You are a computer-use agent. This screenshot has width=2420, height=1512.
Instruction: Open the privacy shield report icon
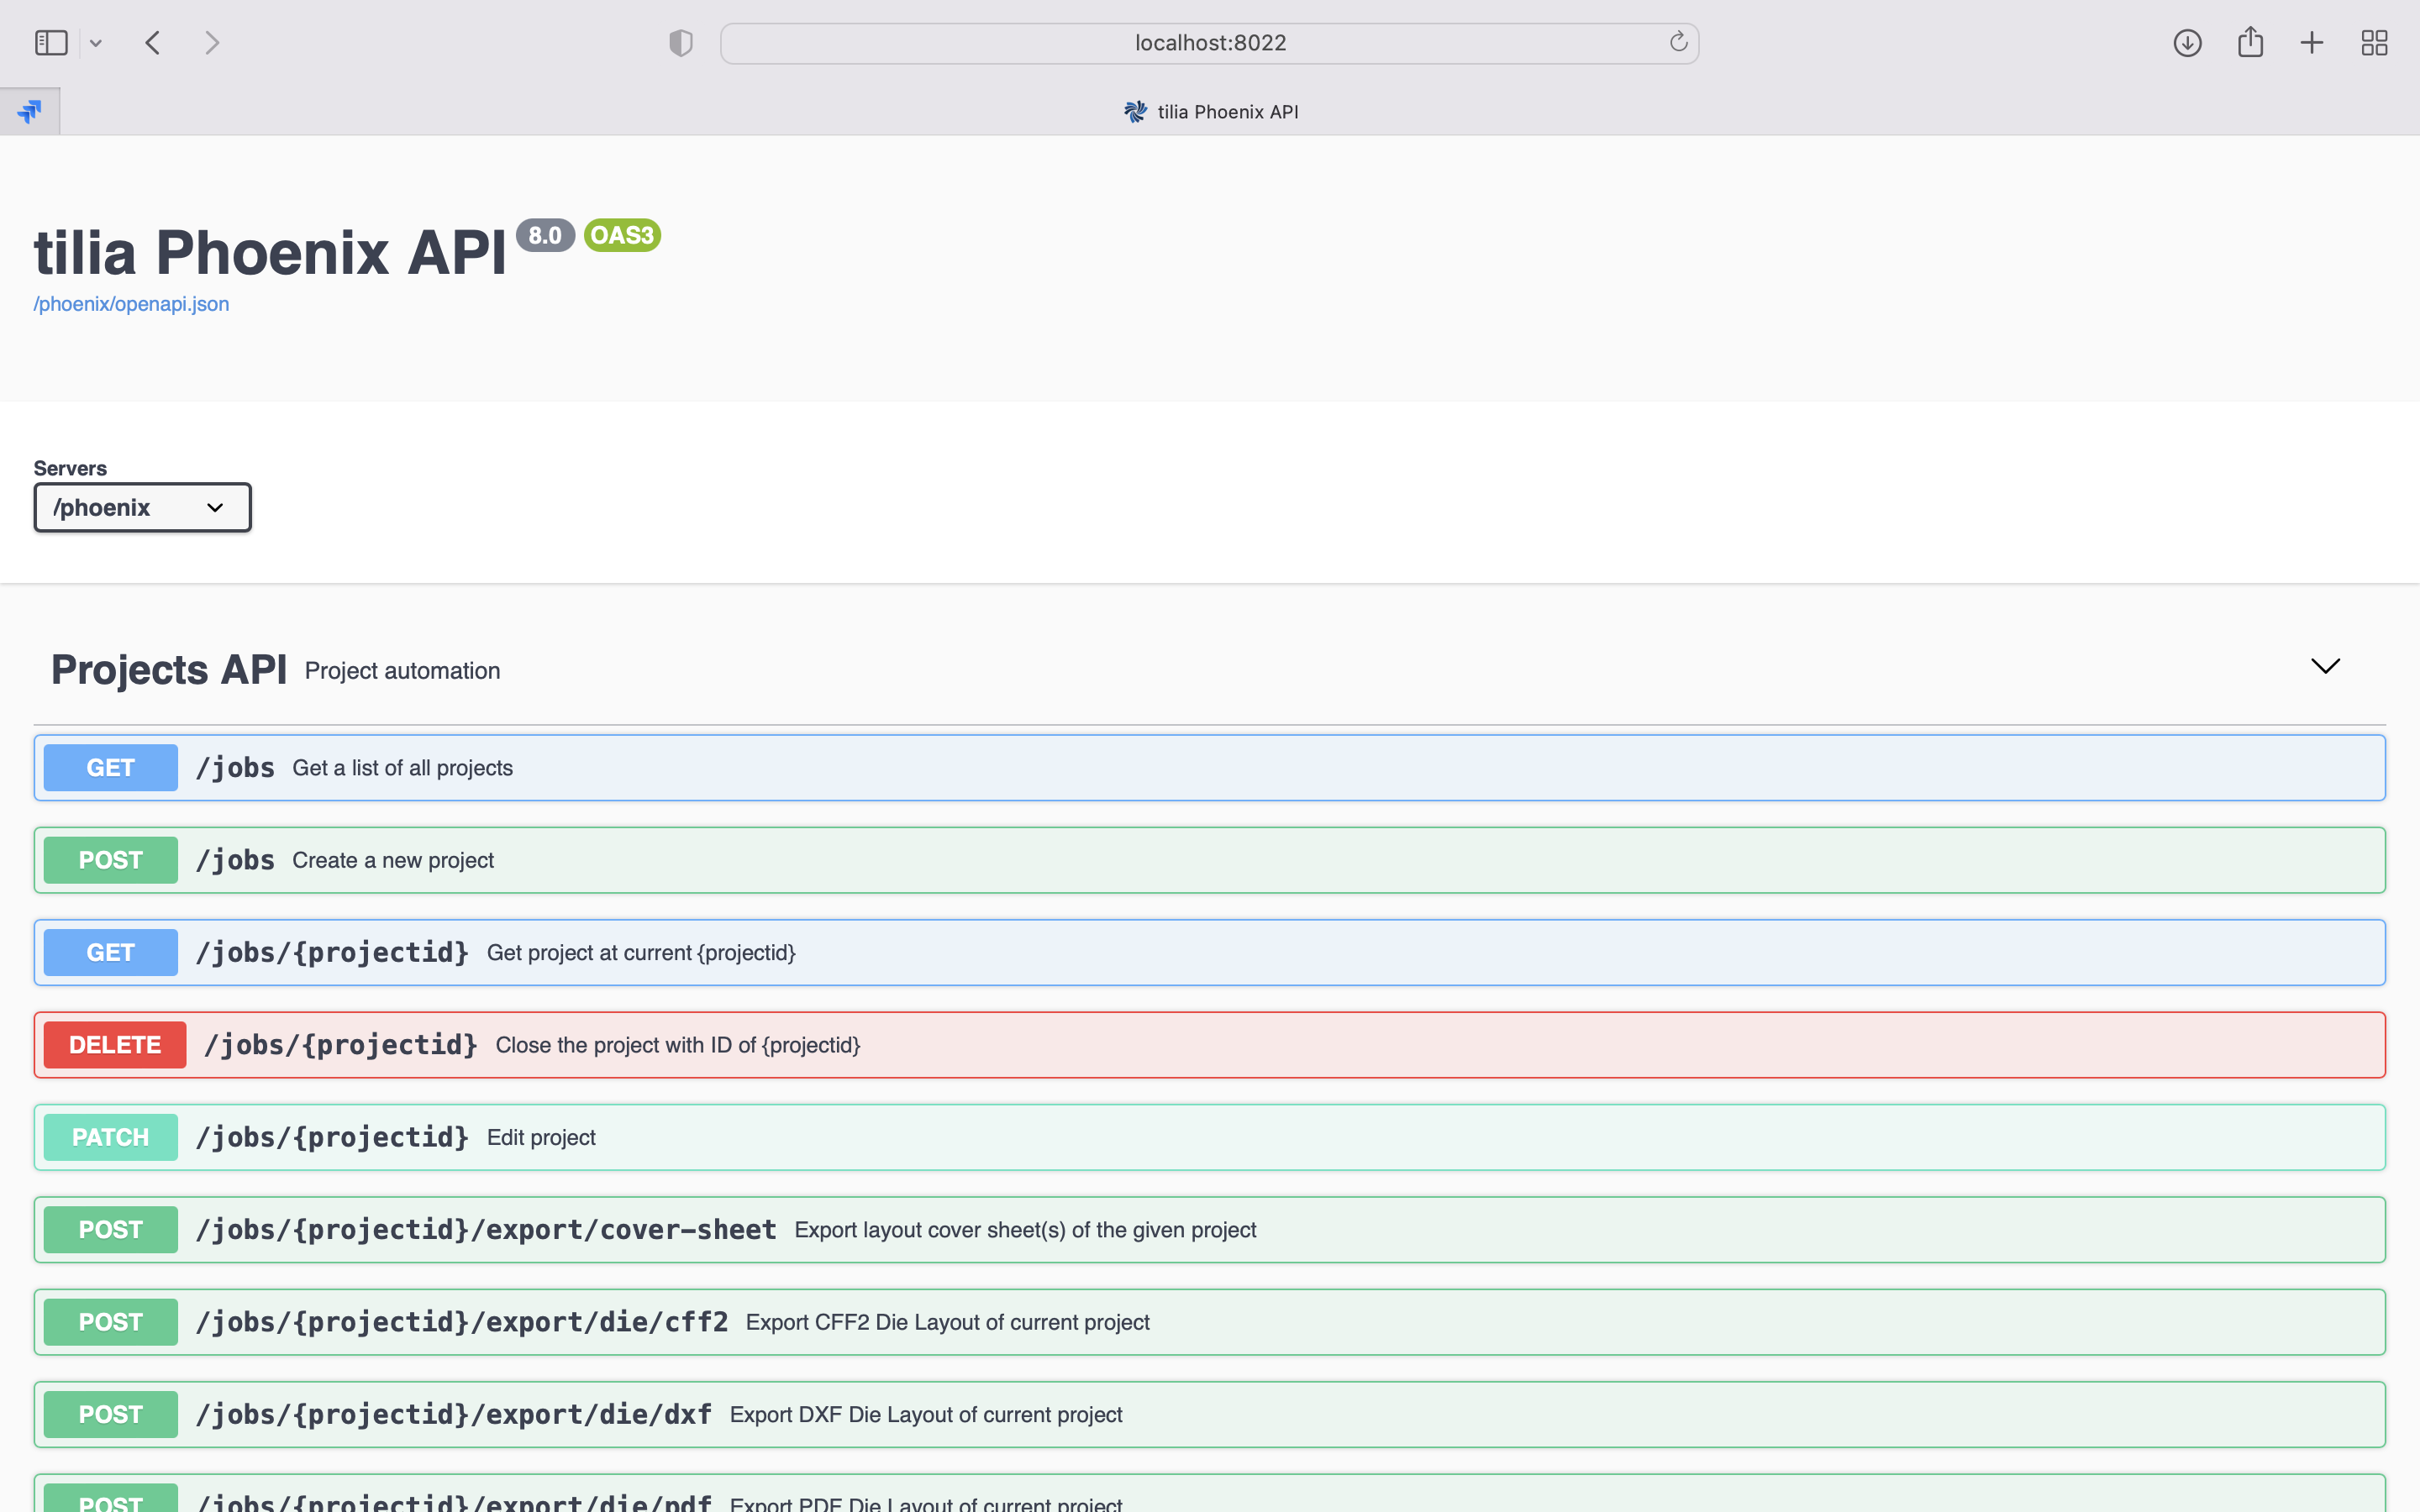(x=681, y=43)
